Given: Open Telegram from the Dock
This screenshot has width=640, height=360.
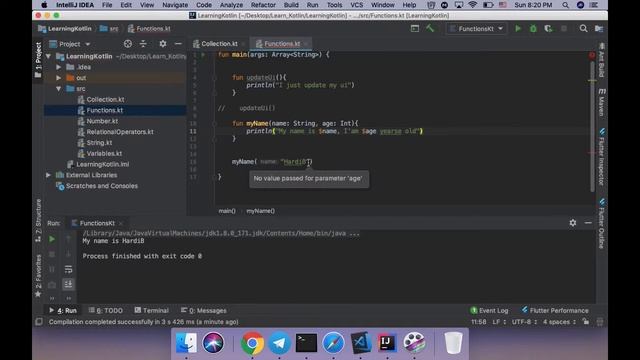Looking at the screenshot, I should (x=279, y=343).
